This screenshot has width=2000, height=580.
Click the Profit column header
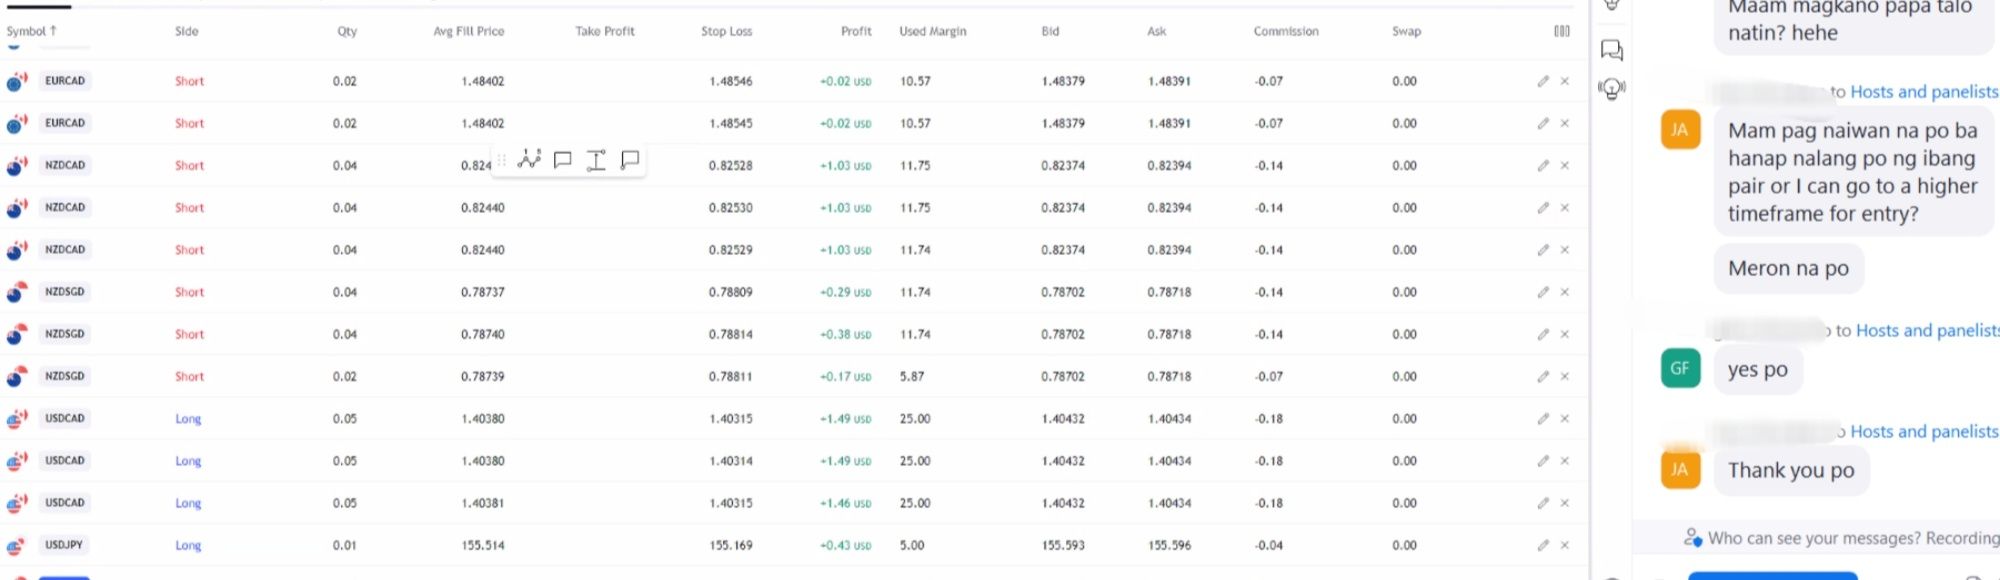click(x=856, y=31)
